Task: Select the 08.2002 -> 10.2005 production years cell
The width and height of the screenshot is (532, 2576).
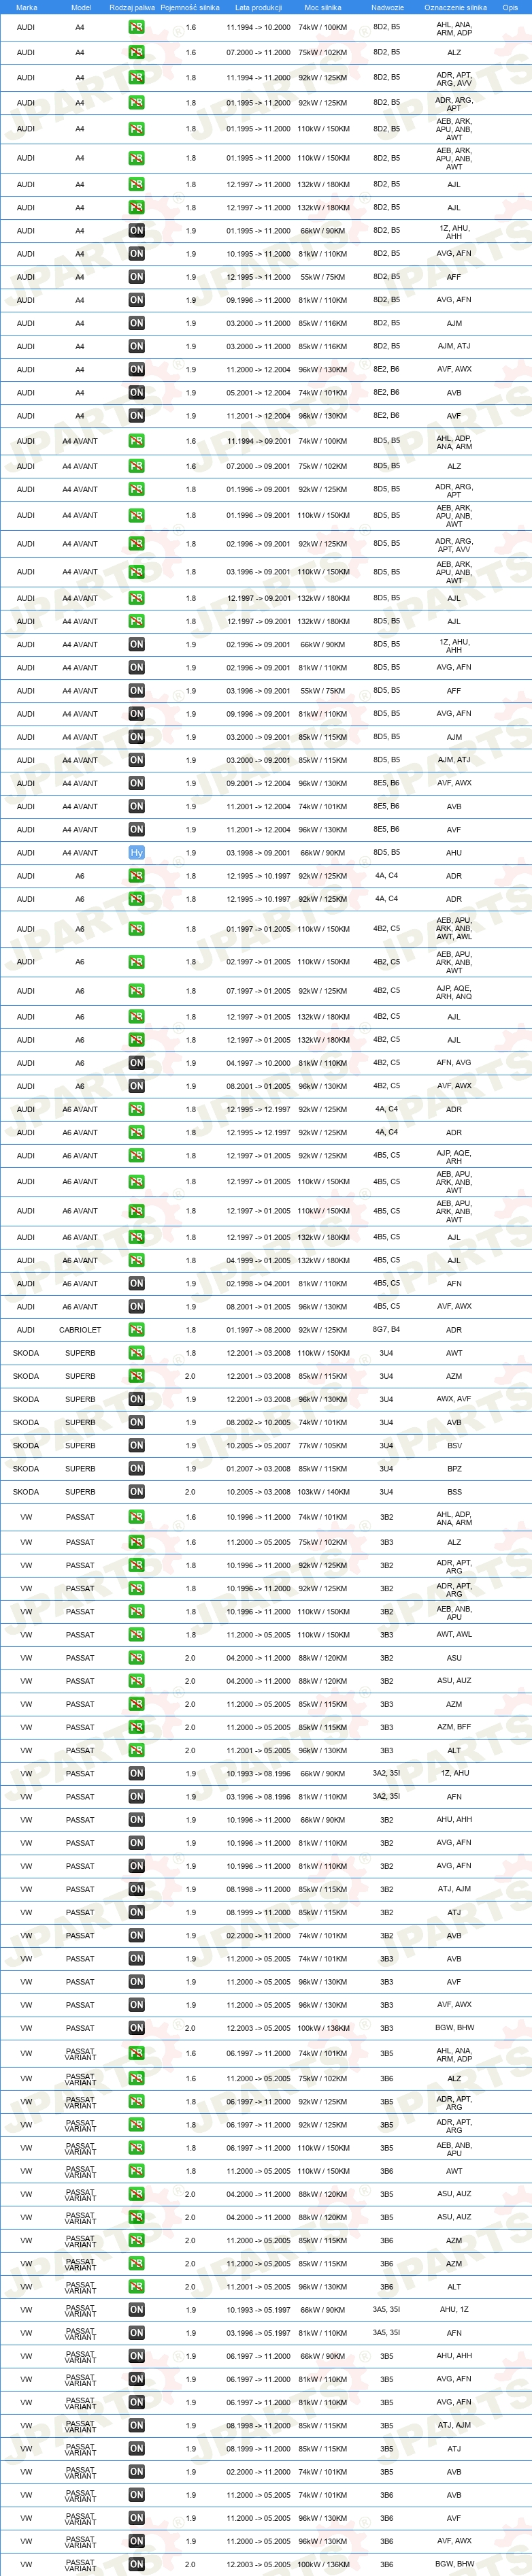Action: click(258, 1422)
